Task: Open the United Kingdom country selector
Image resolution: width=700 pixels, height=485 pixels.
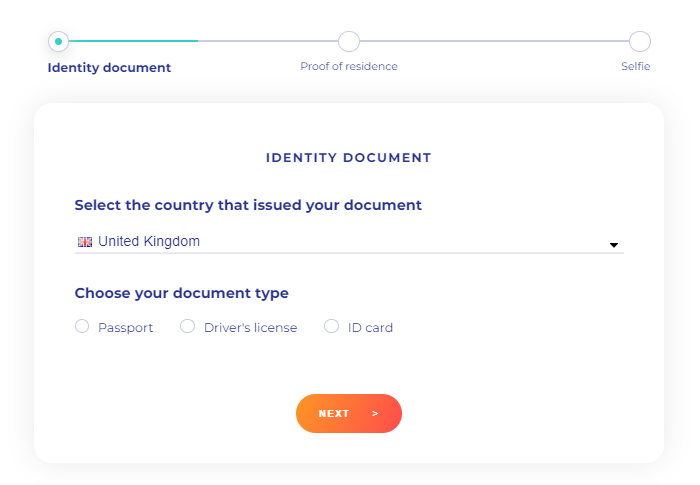Action: tap(349, 242)
